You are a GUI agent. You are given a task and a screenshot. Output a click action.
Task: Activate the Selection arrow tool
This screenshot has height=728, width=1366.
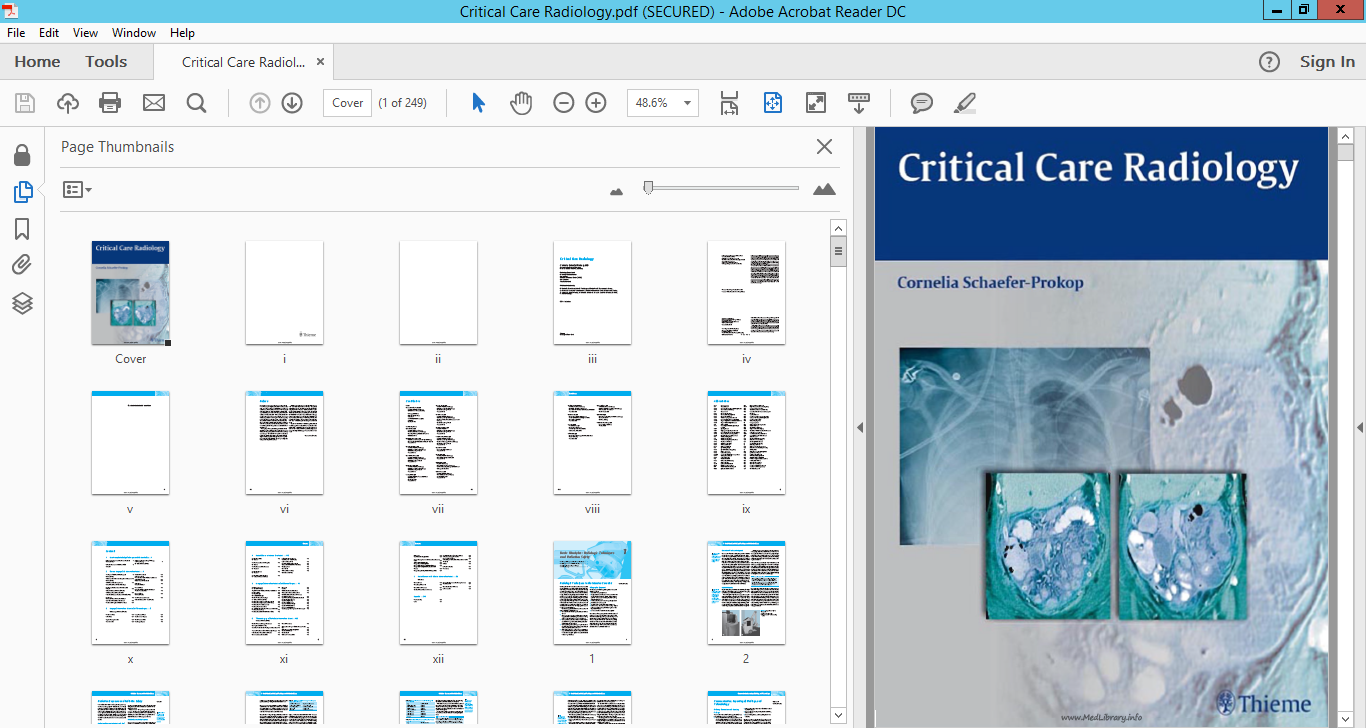tap(478, 103)
